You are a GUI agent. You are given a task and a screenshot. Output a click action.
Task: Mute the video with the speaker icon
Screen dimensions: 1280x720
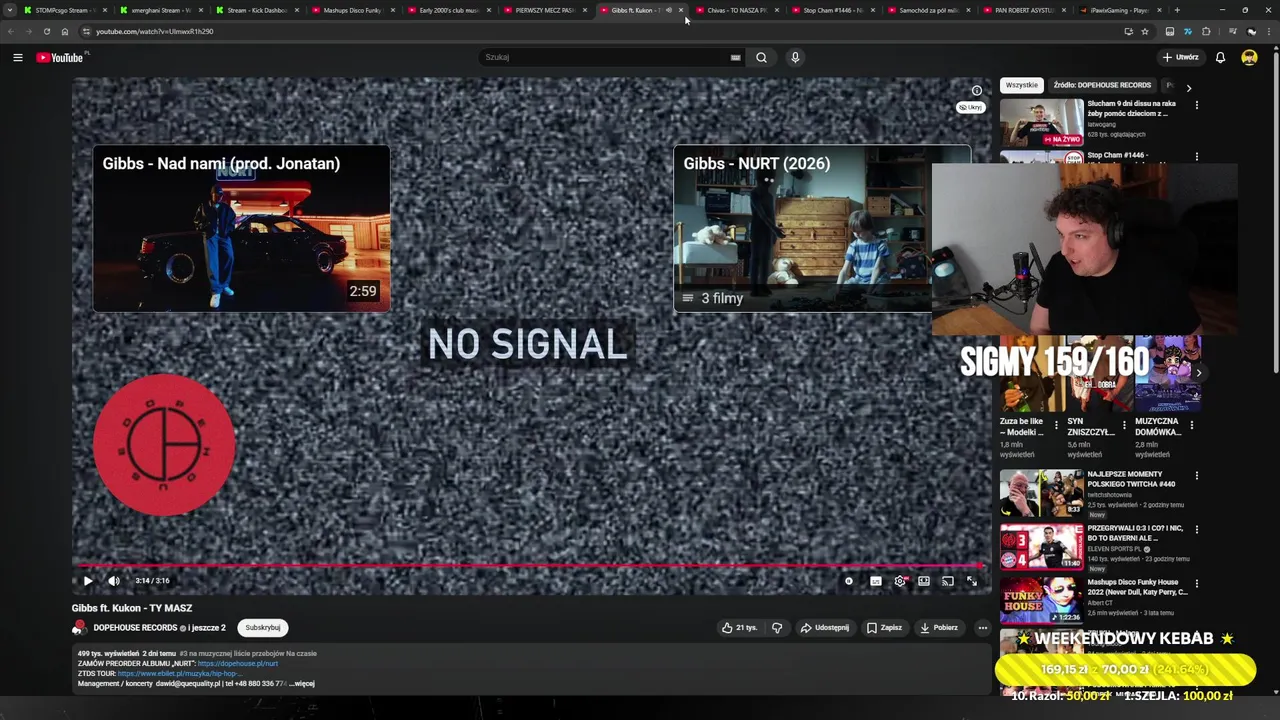(114, 581)
